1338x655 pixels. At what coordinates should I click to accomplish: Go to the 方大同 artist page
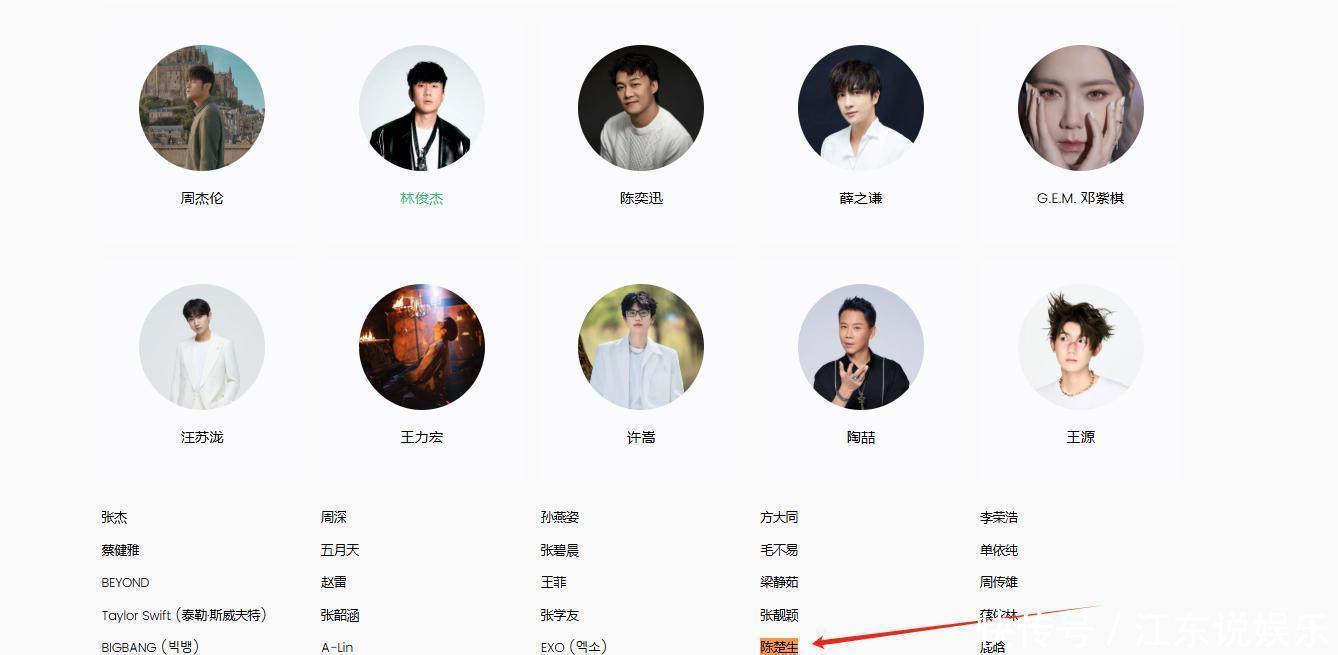(x=779, y=517)
